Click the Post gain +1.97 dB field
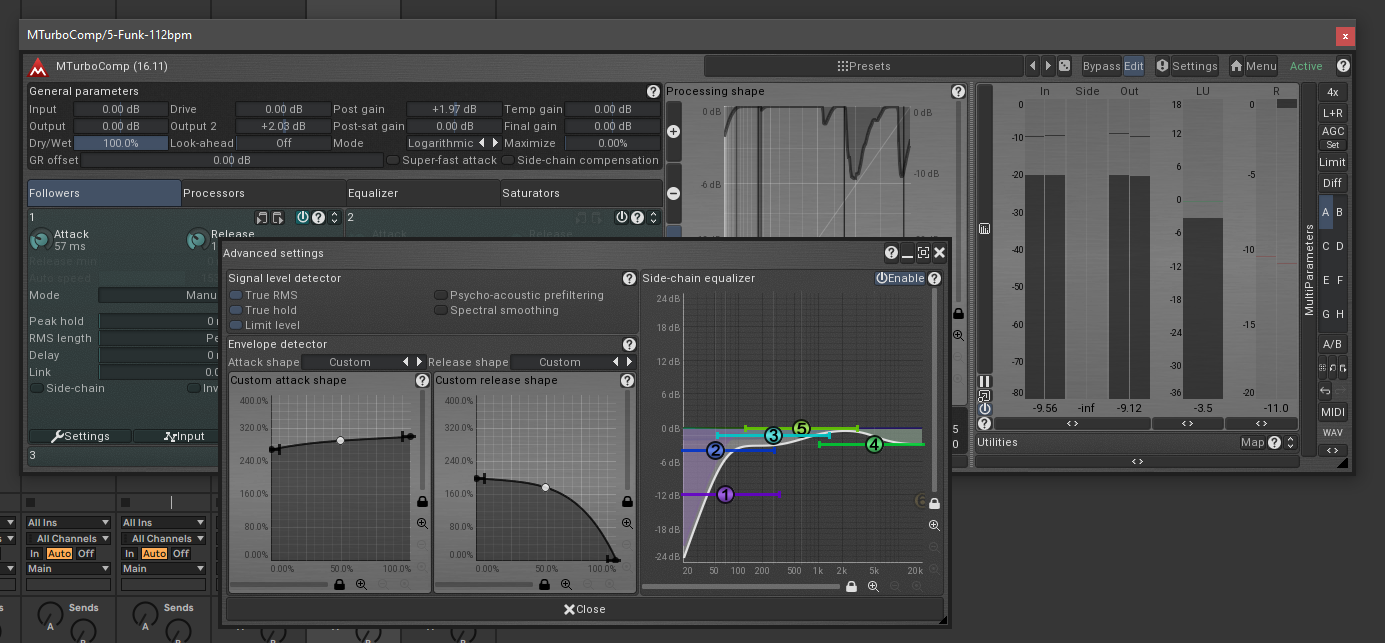The image size is (1385, 643). coord(453,109)
